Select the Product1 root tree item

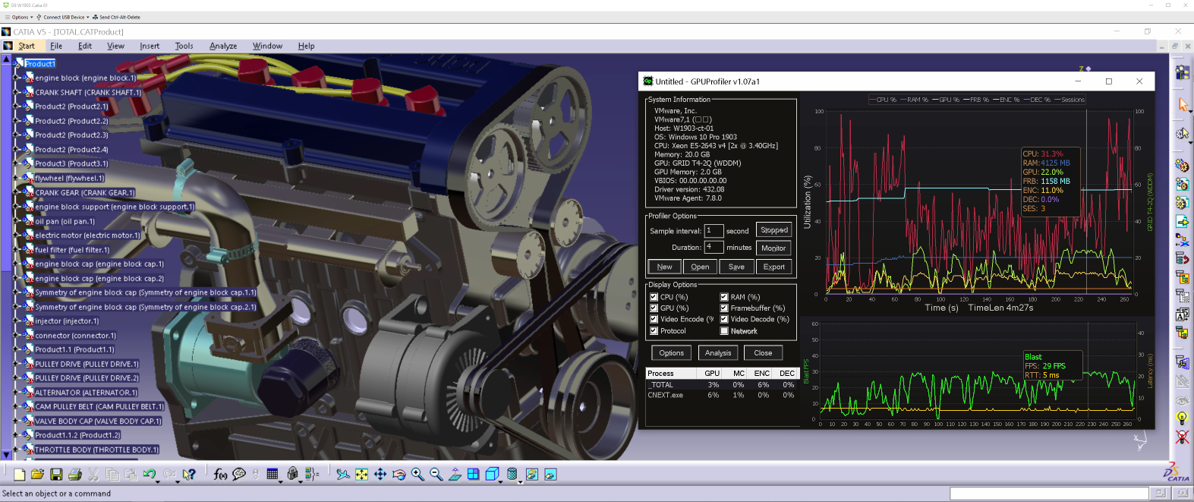[40, 64]
